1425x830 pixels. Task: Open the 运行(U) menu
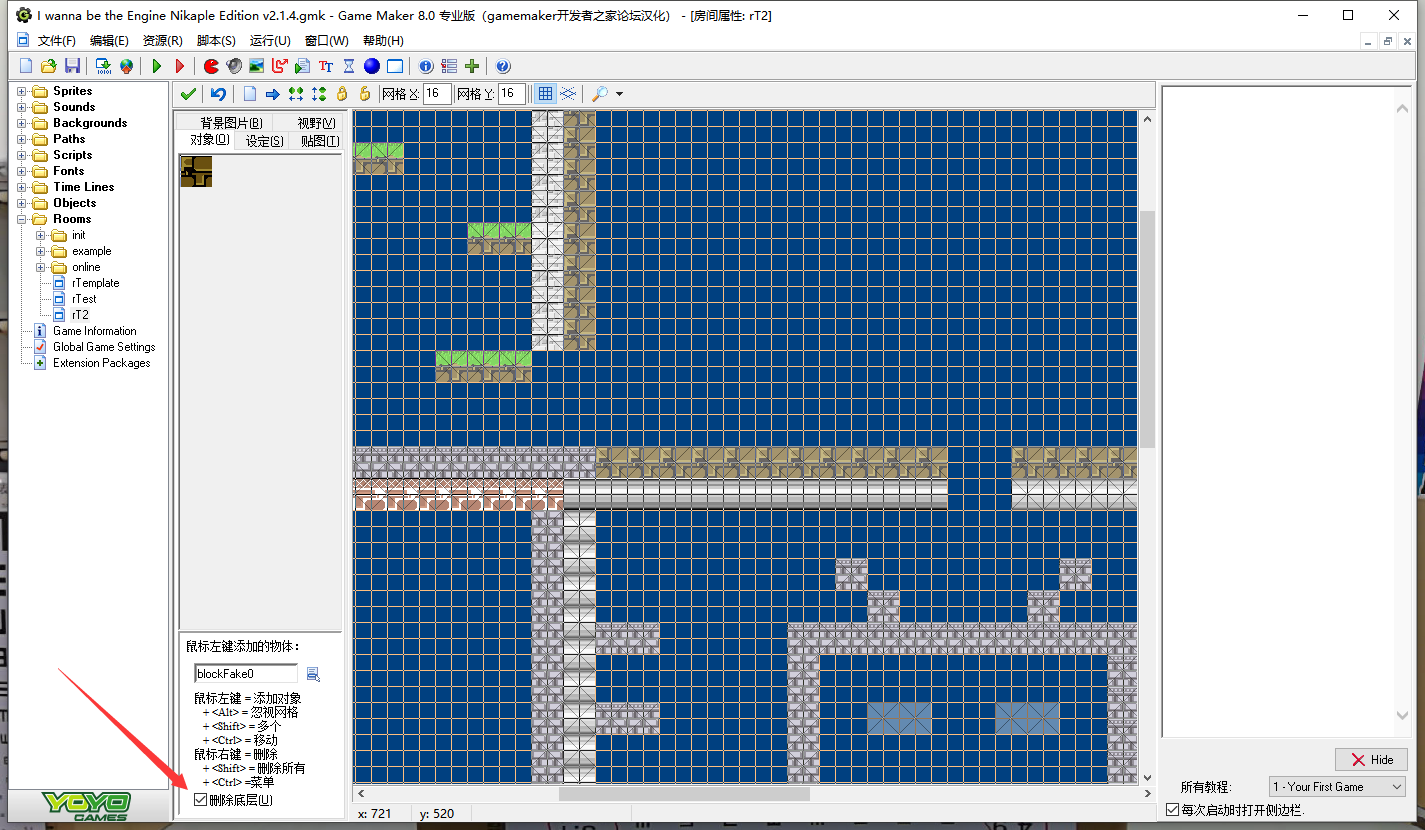click(270, 41)
